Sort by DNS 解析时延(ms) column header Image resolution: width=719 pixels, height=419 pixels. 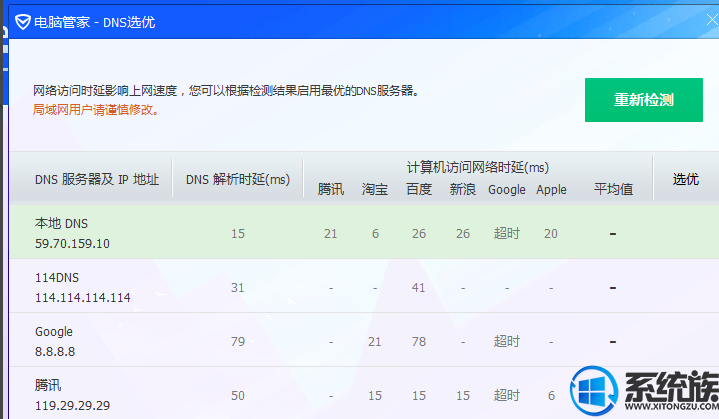point(237,180)
